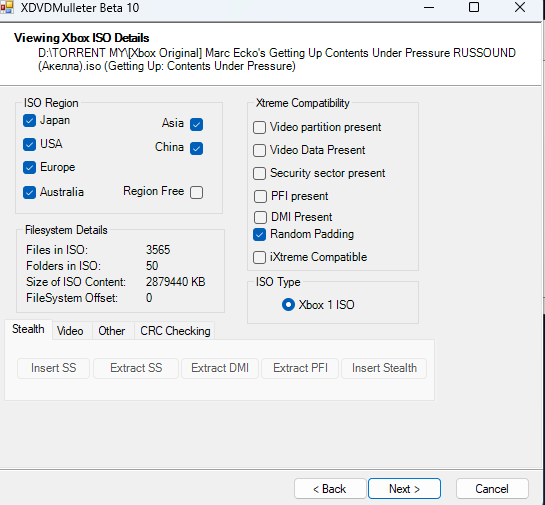Enable Security sector present checkbox
The image size is (545, 505).
tap(259, 173)
